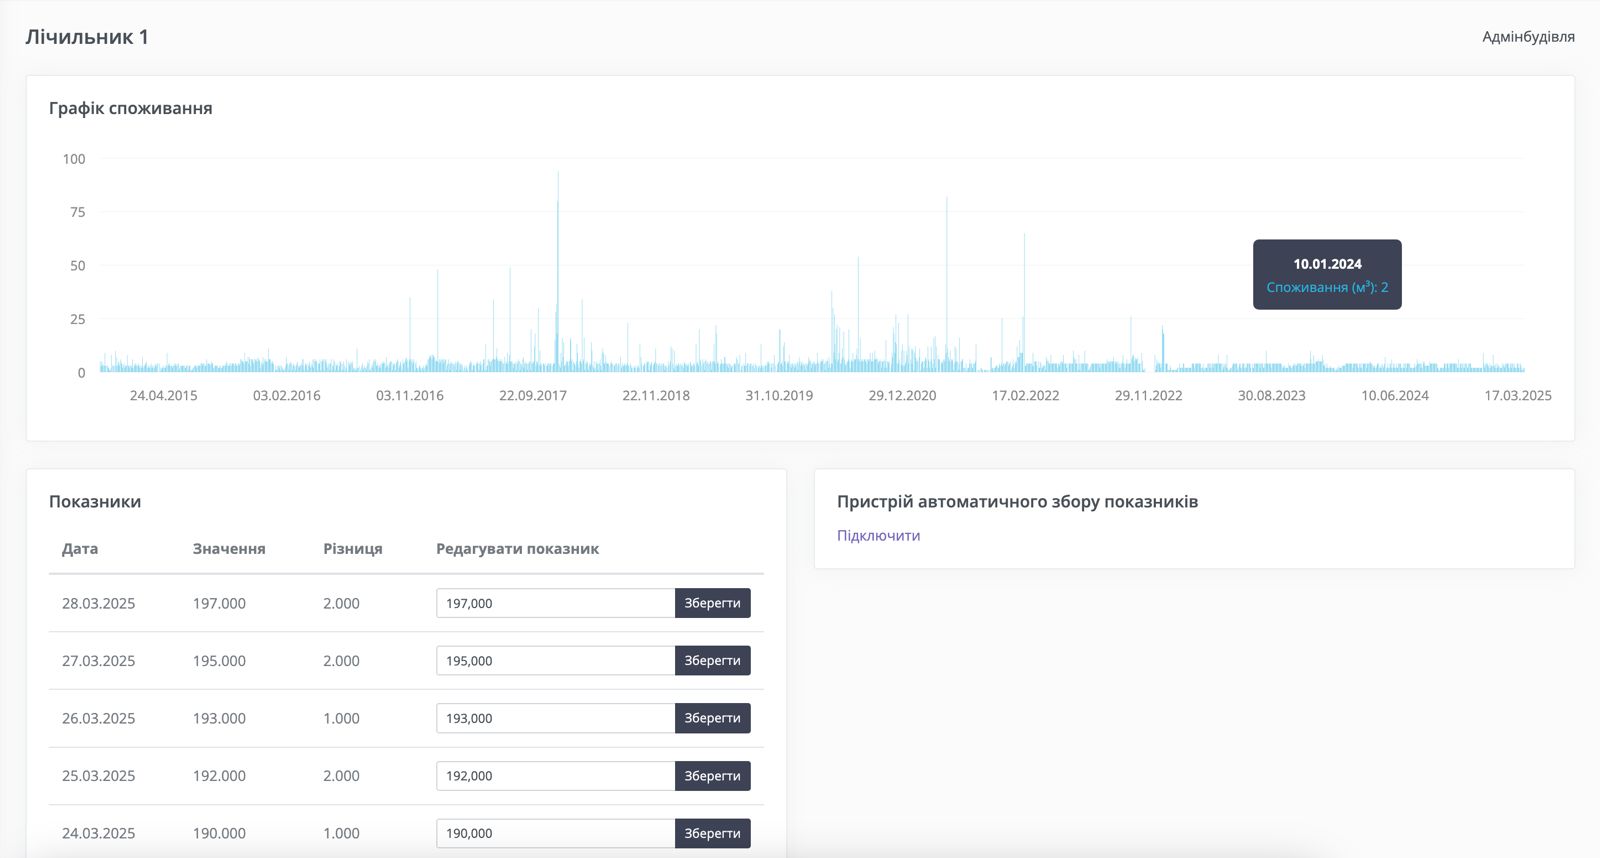
Task: Click the 29.12.2020 chart axis label
Action: coord(902,395)
